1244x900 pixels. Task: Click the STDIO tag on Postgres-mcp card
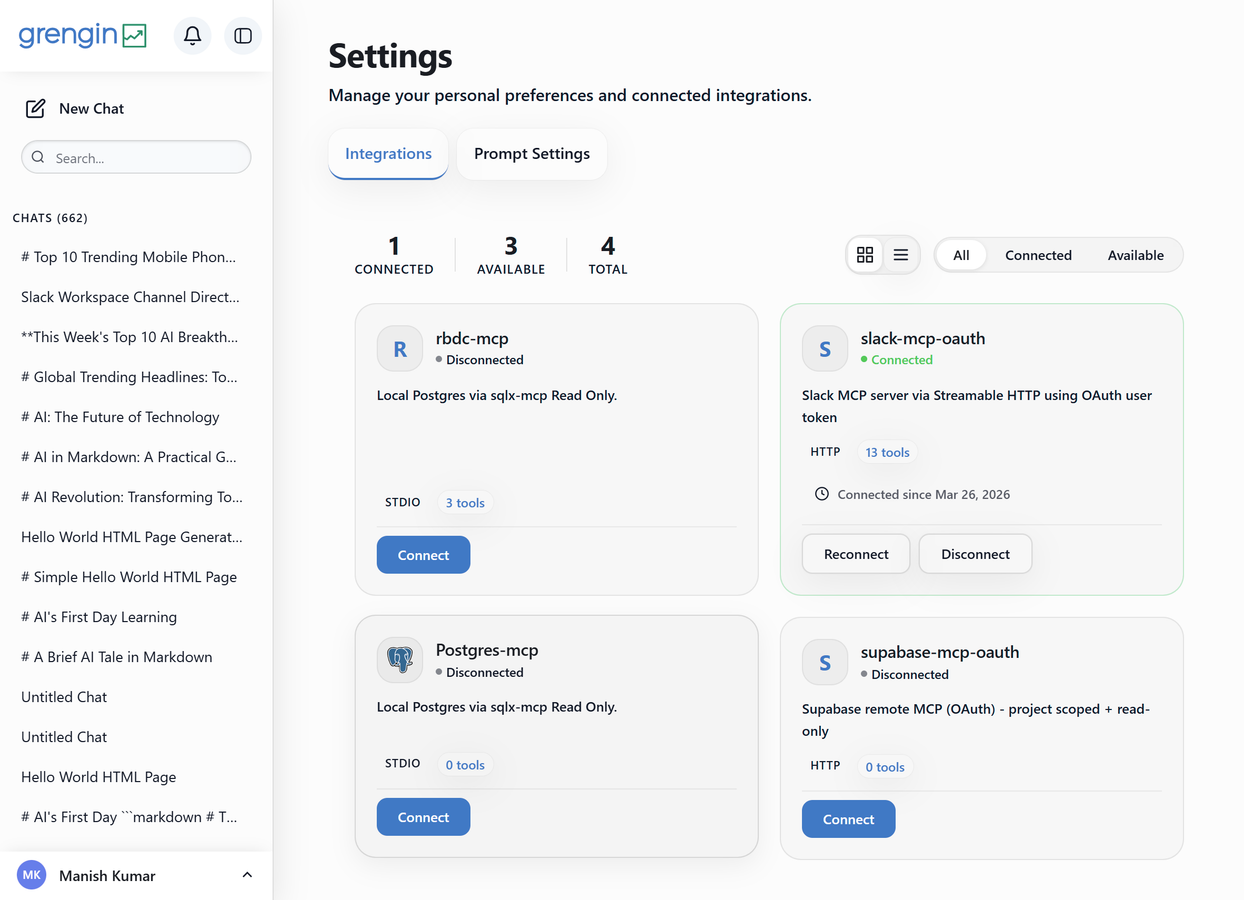[403, 763]
